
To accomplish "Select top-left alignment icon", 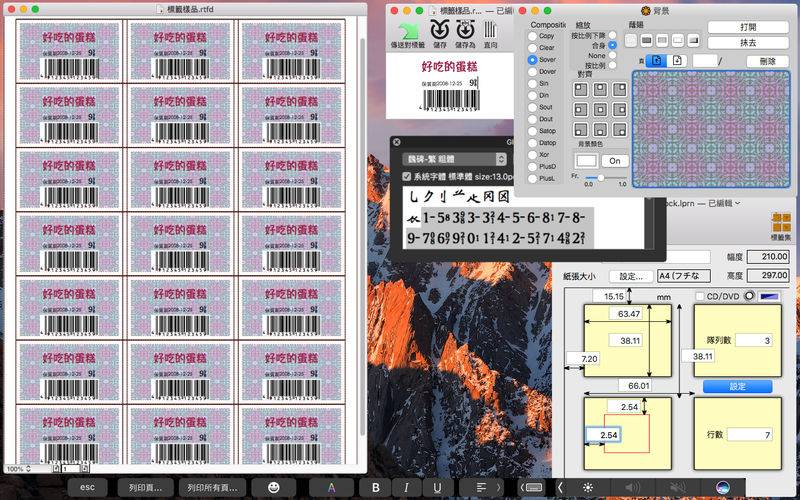I will click(x=581, y=90).
